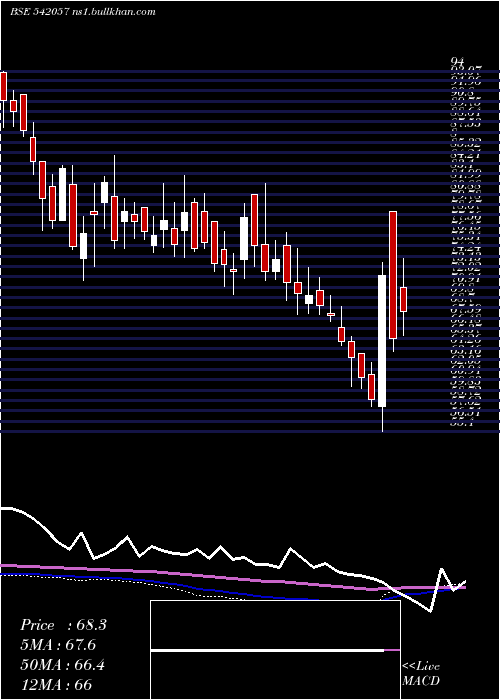Image resolution: width=500 pixels, height=700 pixels.
Task: Click the '5MA : 67.6' value
Action: 58,645
